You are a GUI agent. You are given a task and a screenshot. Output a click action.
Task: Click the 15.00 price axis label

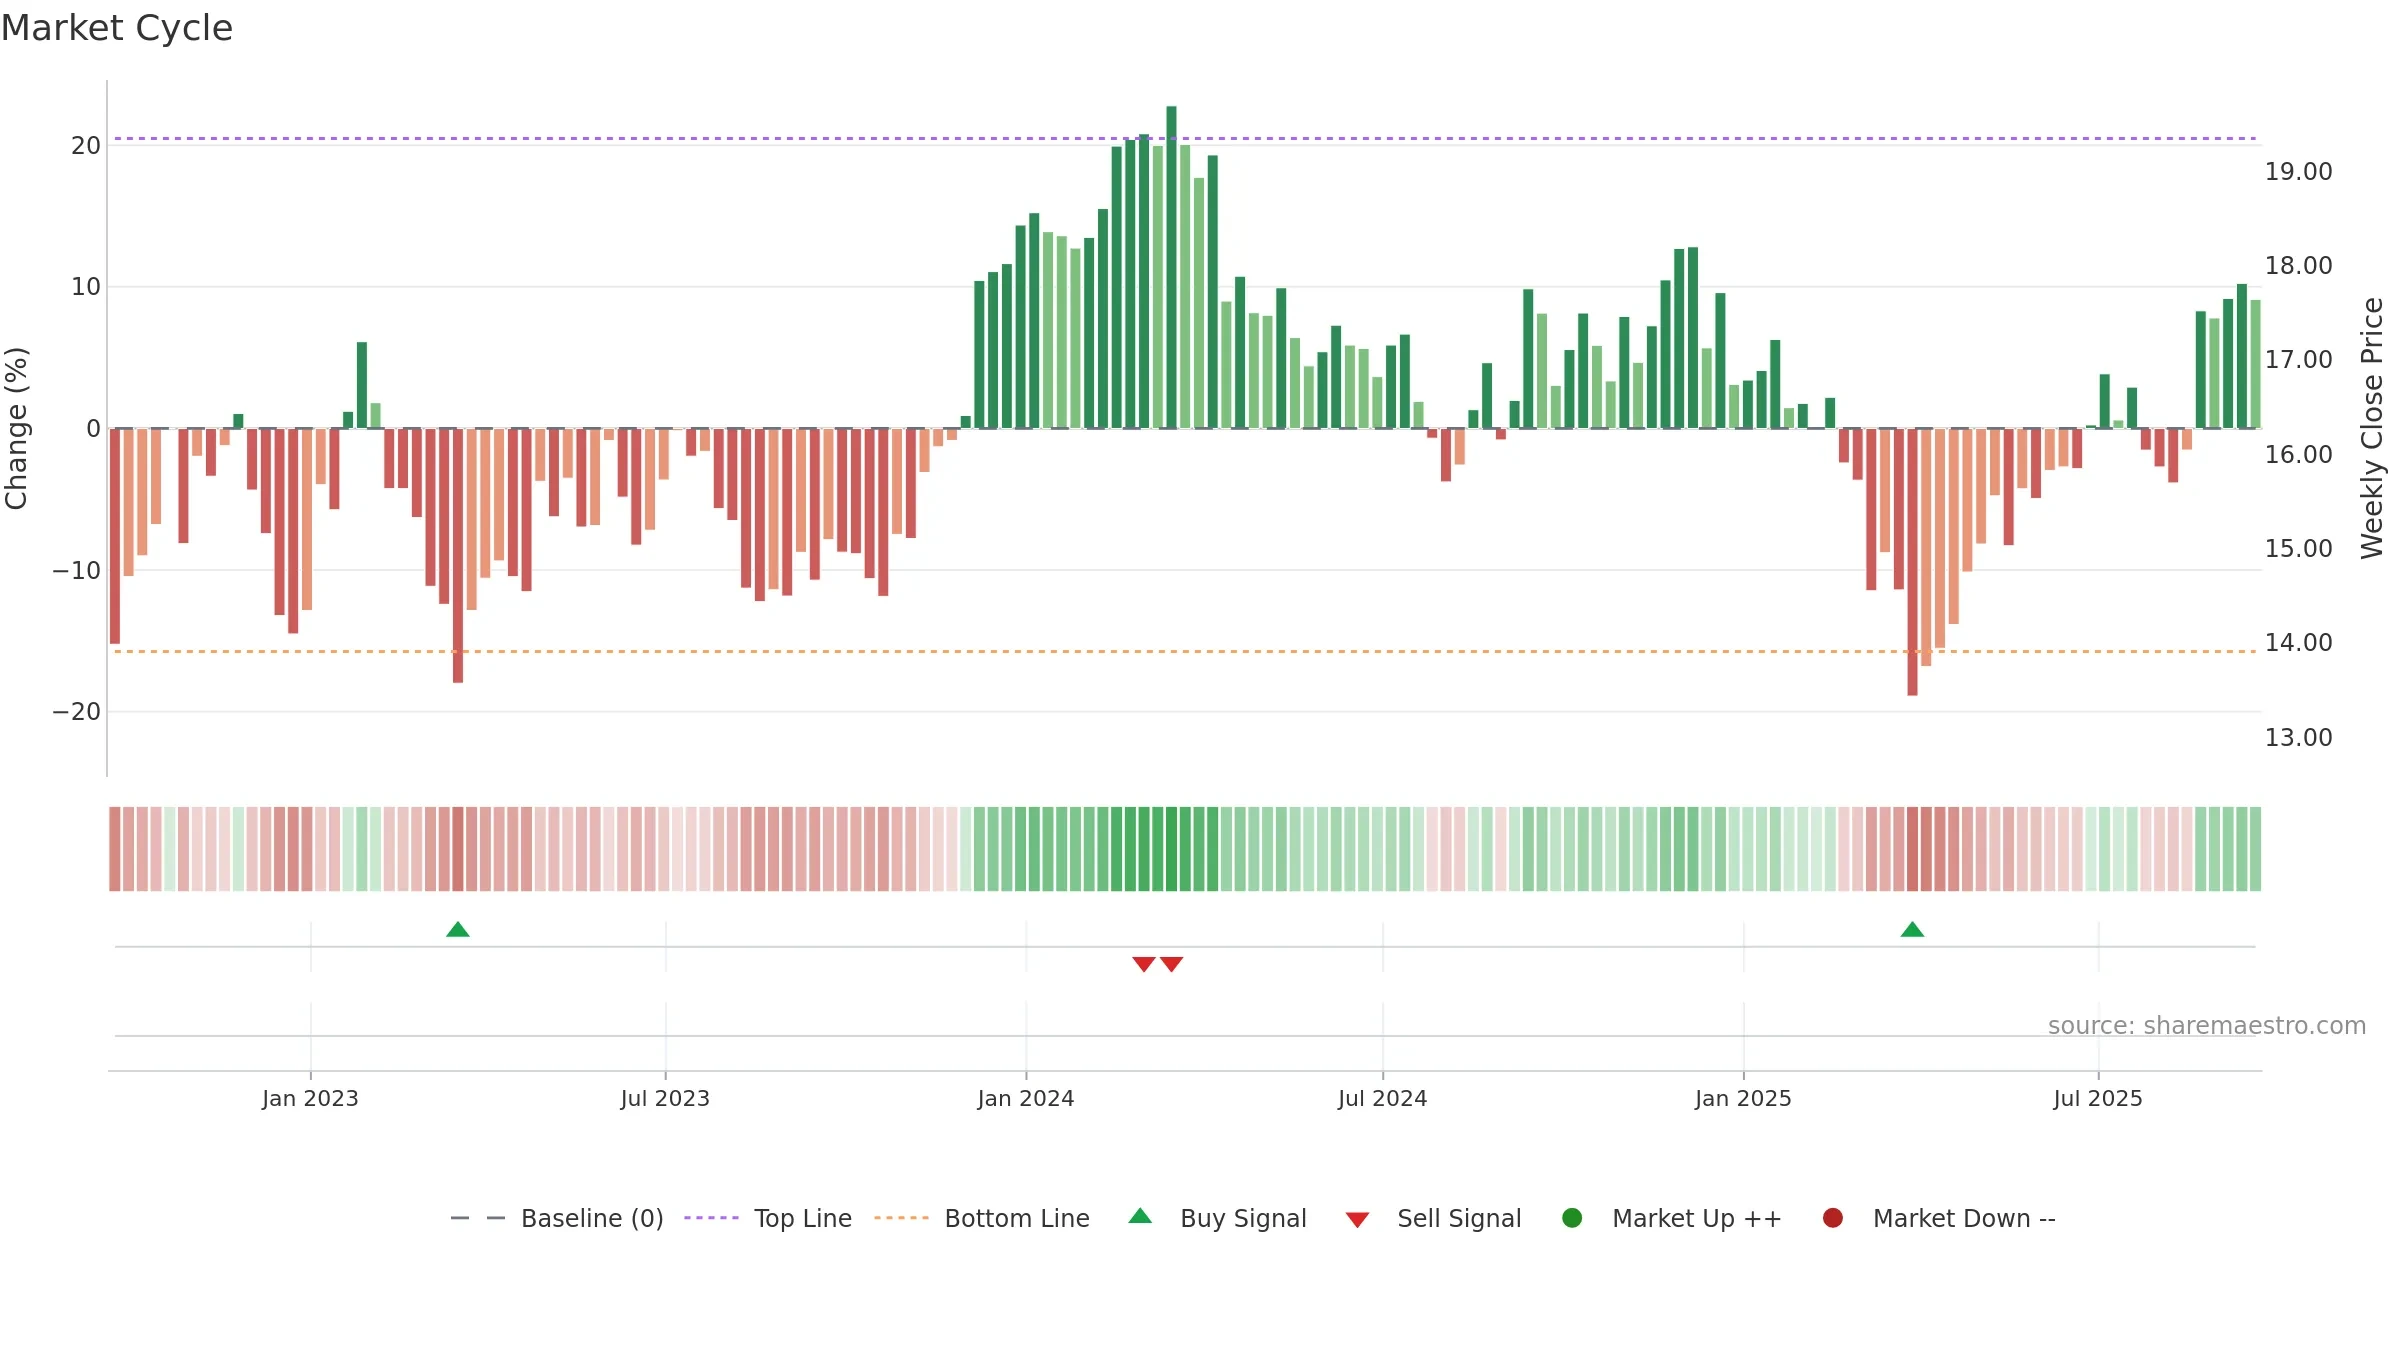[2298, 549]
